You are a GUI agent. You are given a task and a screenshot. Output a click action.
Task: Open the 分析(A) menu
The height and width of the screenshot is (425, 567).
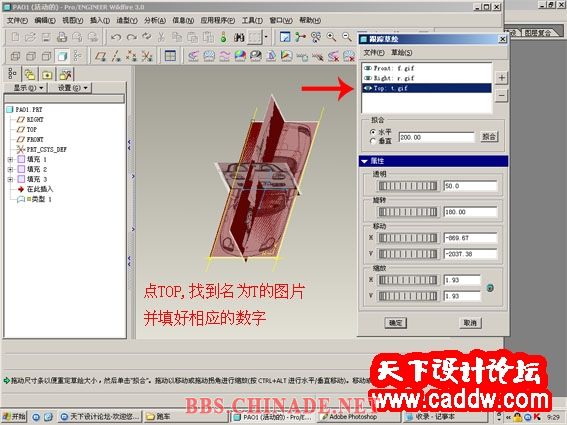155,21
